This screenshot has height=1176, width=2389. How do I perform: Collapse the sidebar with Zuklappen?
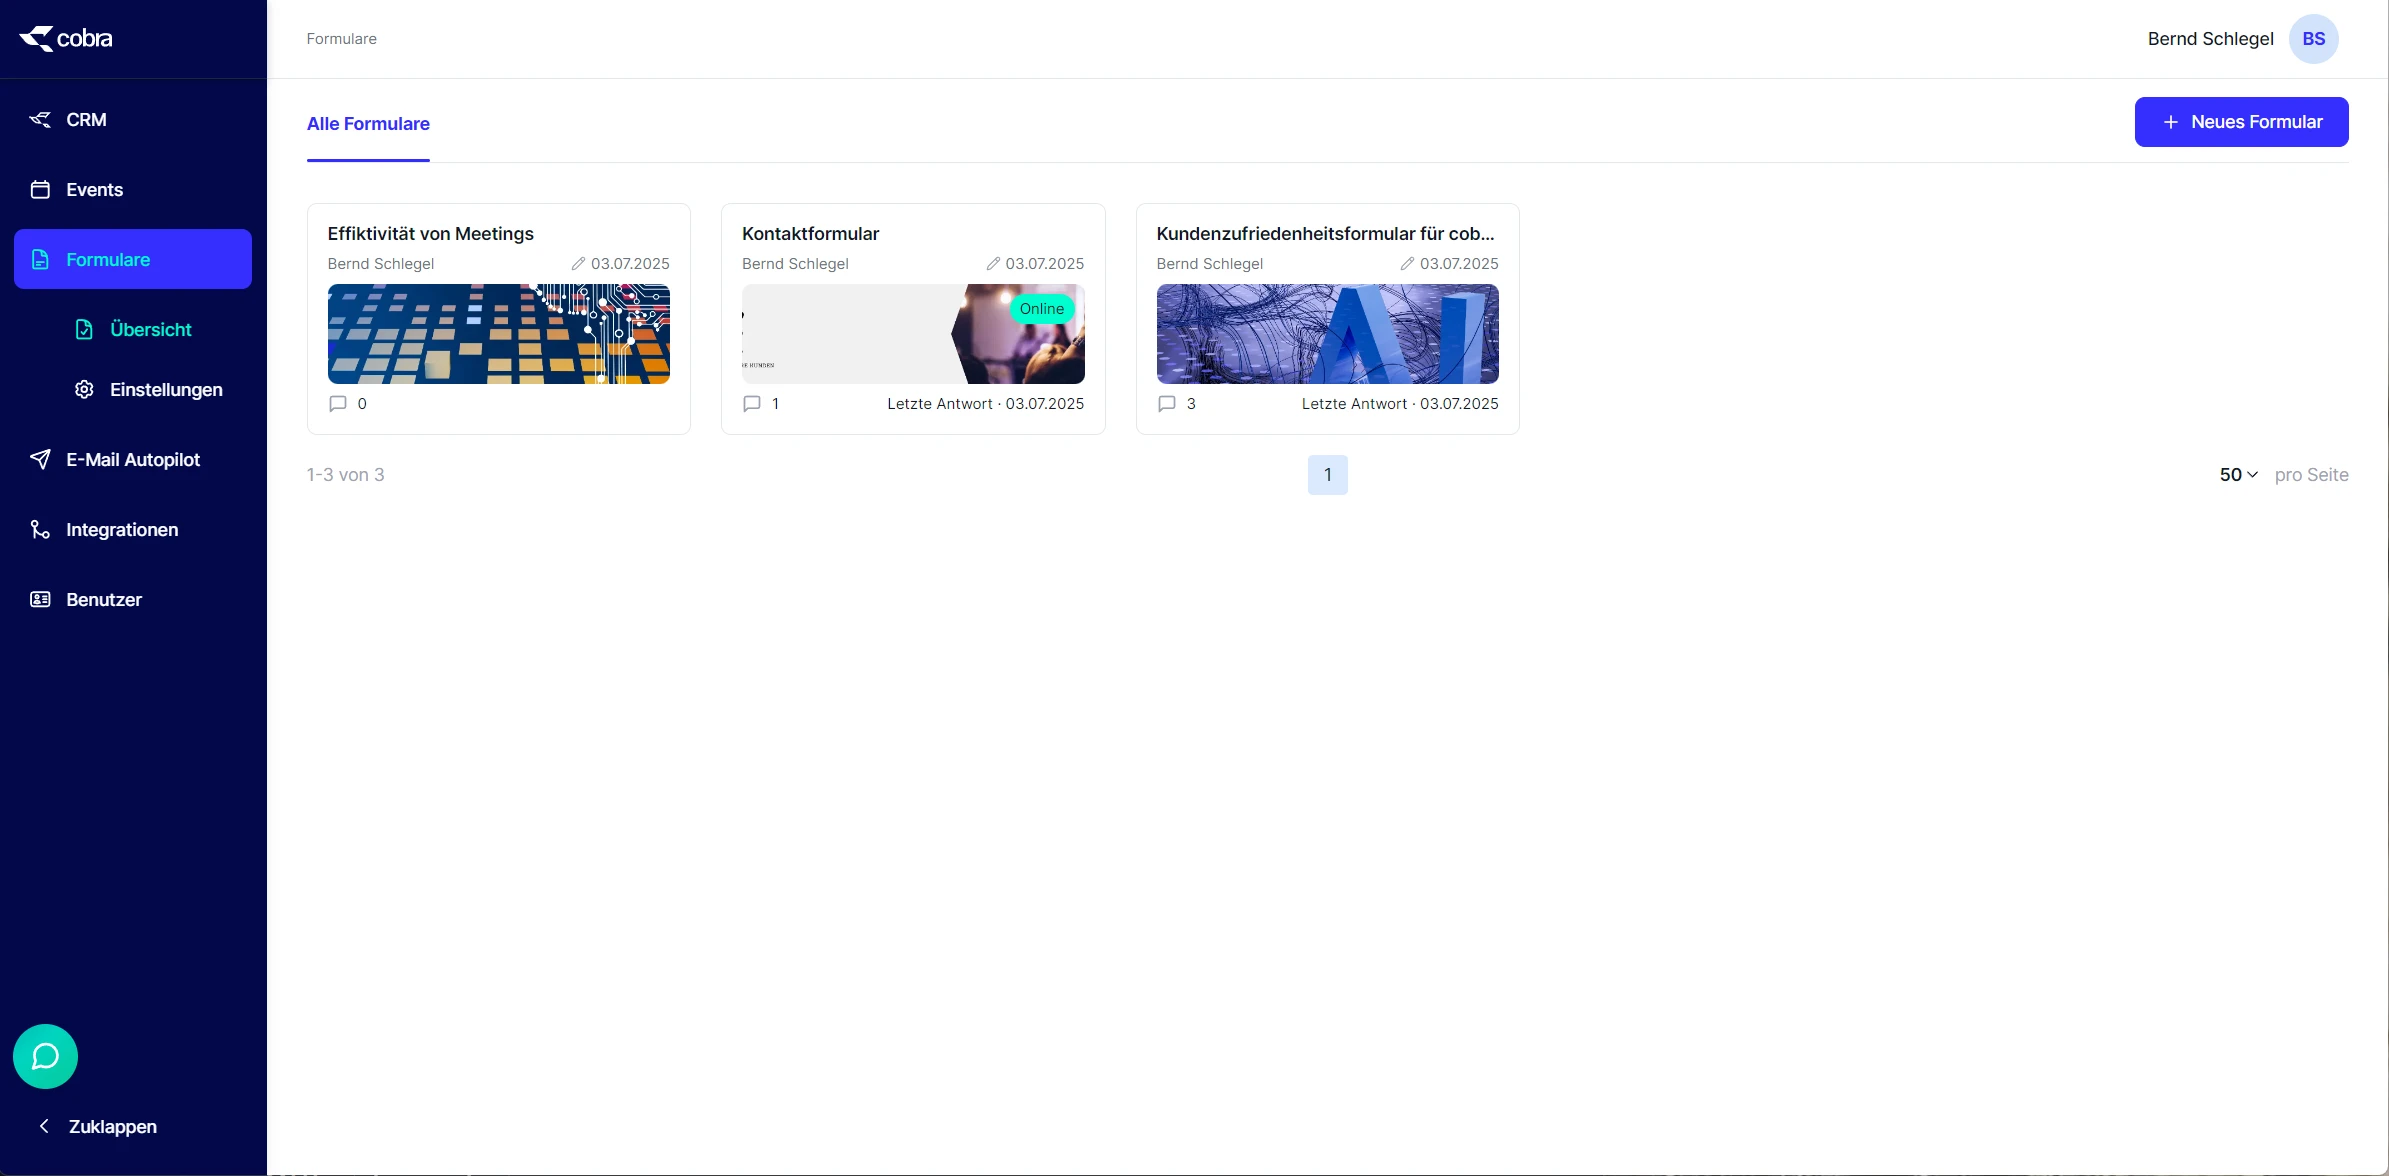pos(98,1126)
